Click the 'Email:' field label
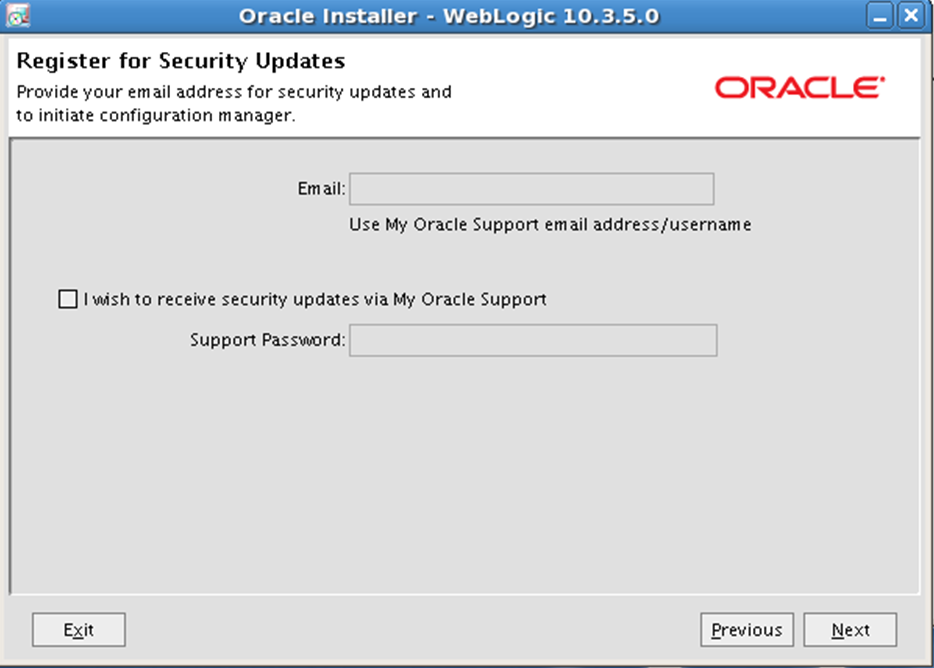This screenshot has width=934, height=668. point(321,189)
